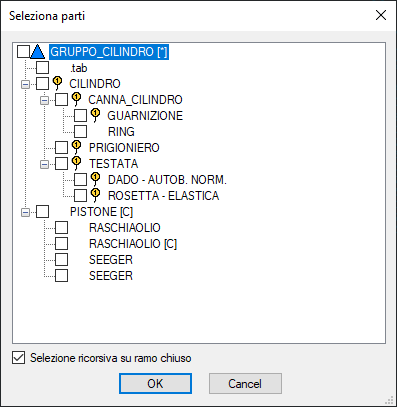Select the .tab tree entry
397x407 pixels.
79,68
